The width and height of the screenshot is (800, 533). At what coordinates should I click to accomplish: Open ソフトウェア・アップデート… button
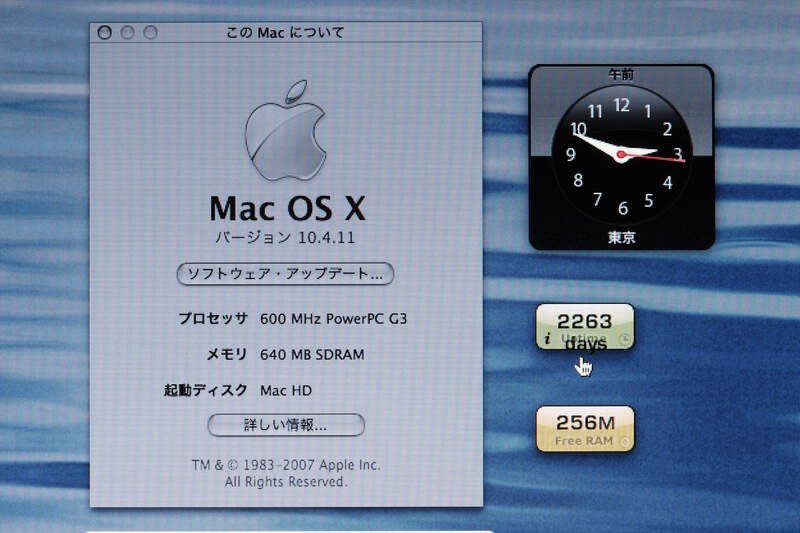(285, 274)
